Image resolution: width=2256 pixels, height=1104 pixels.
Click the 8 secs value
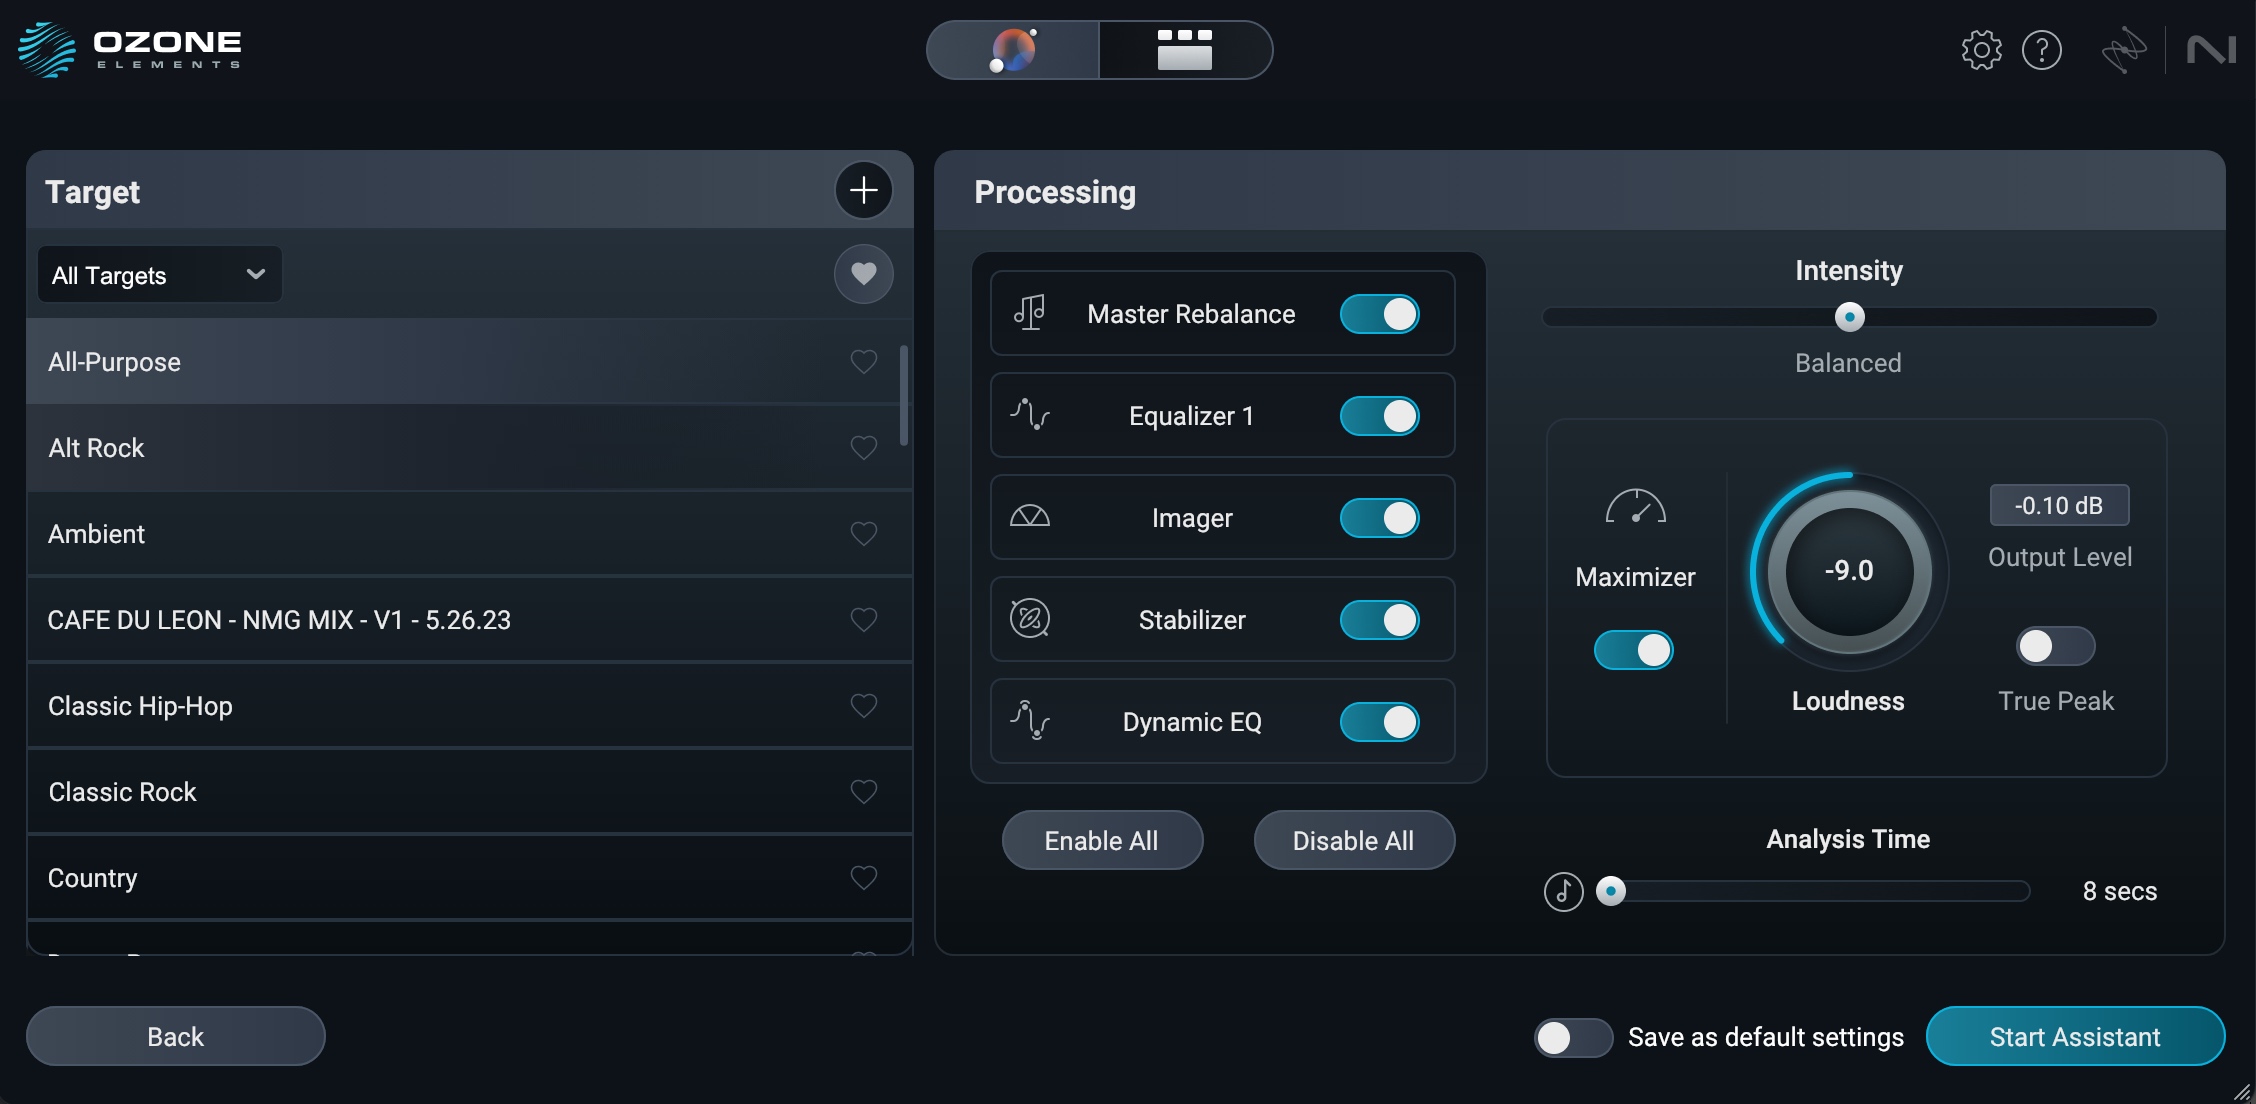[x=2120, y=891]
